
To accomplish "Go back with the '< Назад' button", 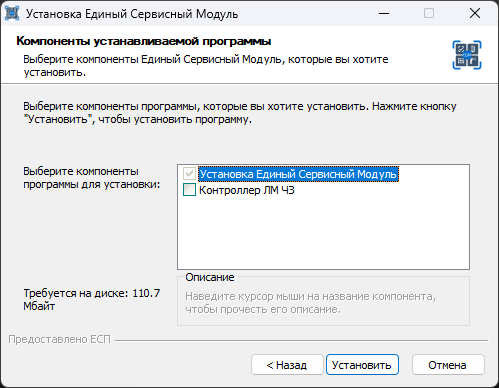I will coord(287,365).
